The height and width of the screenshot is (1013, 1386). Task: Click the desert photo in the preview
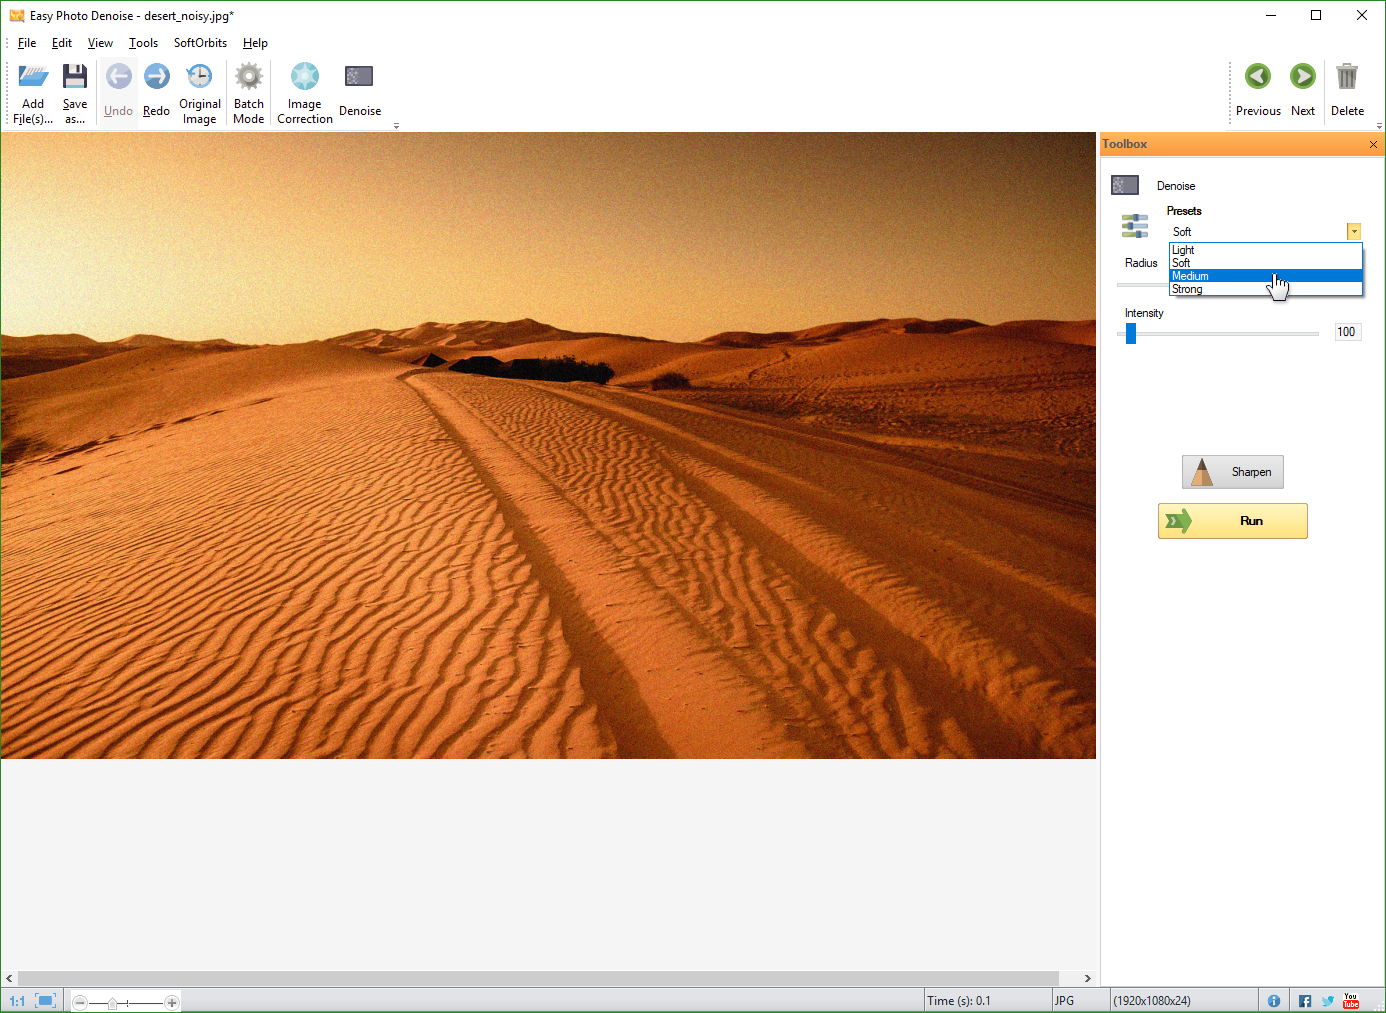click(548, 445)
